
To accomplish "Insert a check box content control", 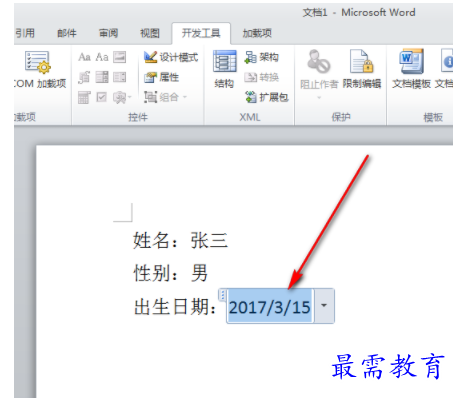I will (x=102, y=98).
